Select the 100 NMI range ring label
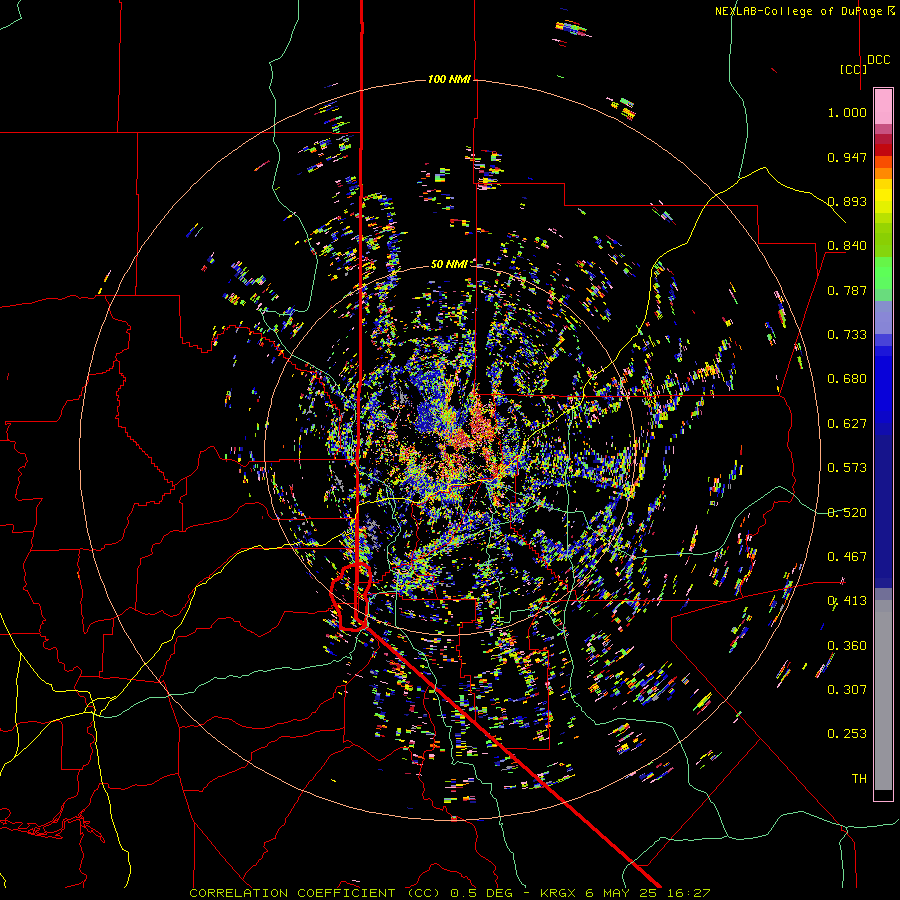The width and height of the screenshot is (900, 900). click(x=449, y=79)
